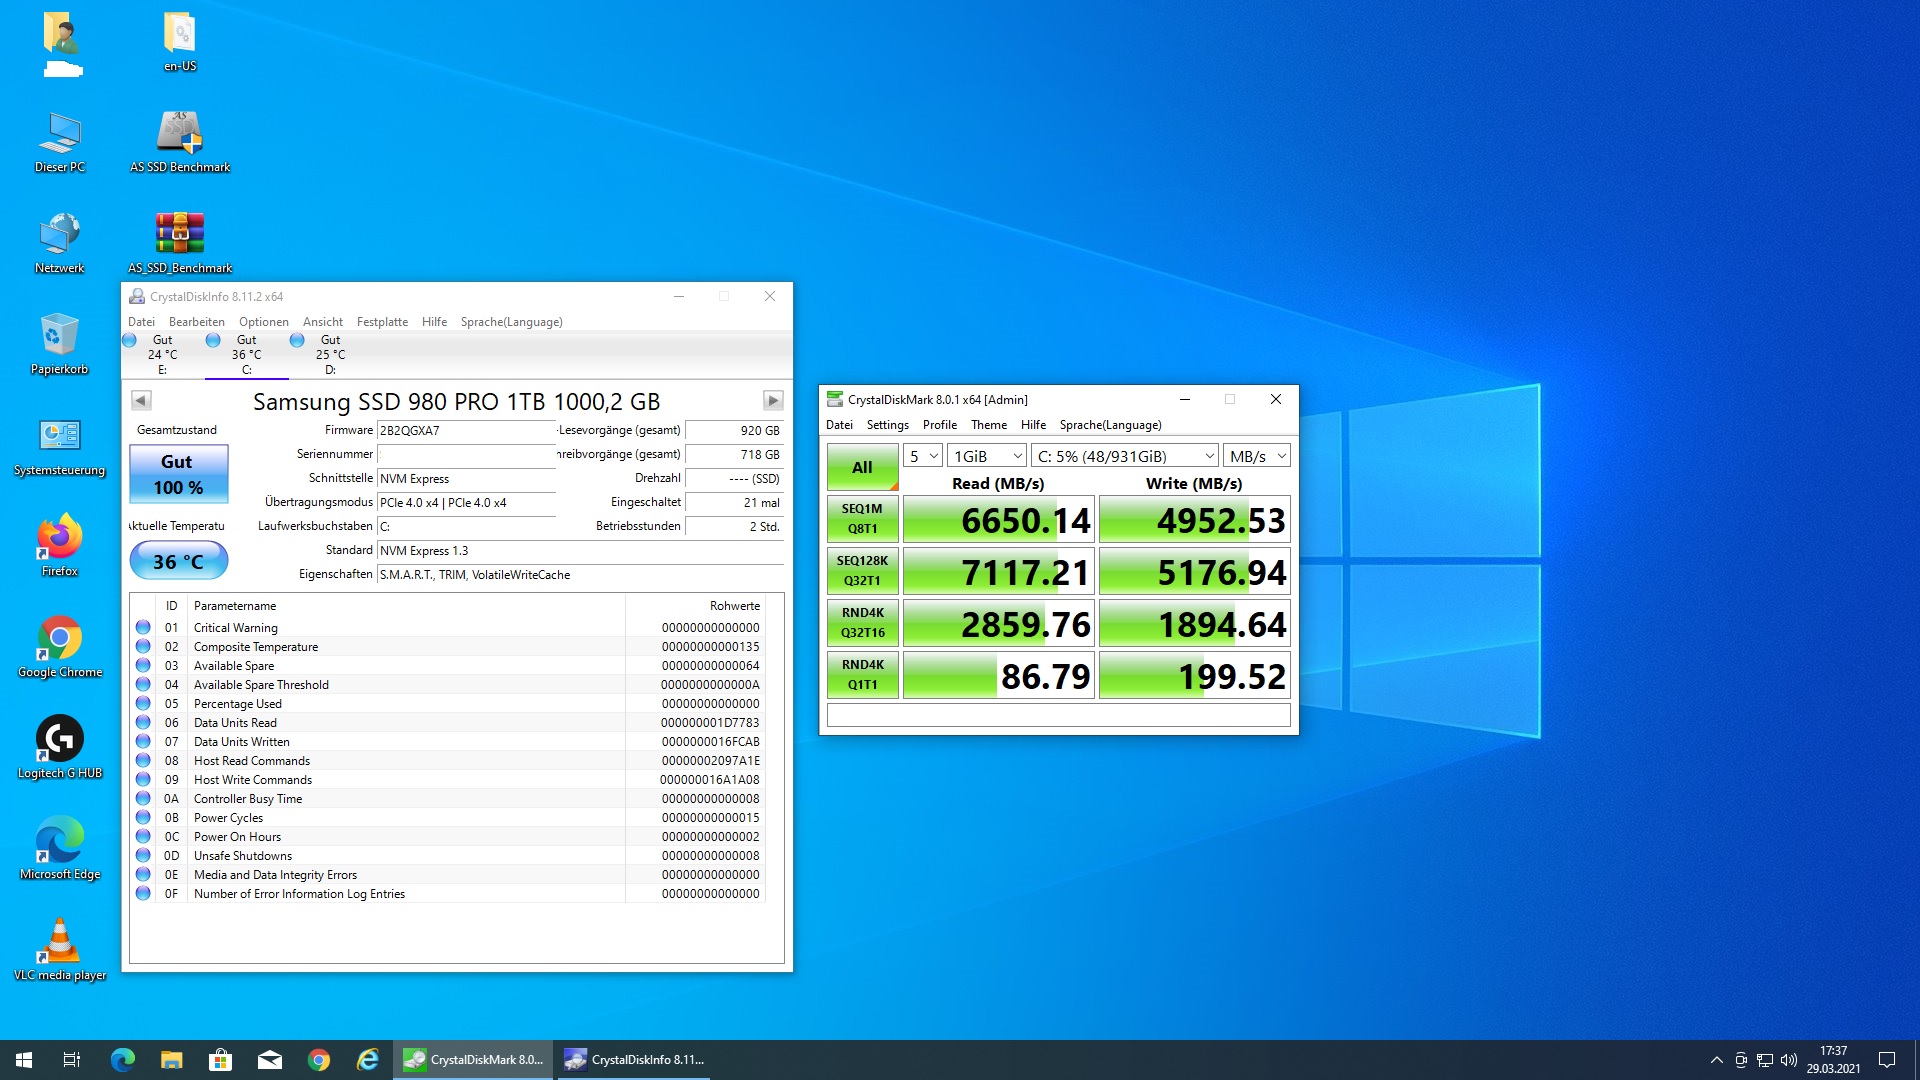
Task: Open the 1GiB test size dropdown
Action: (986, 456)
